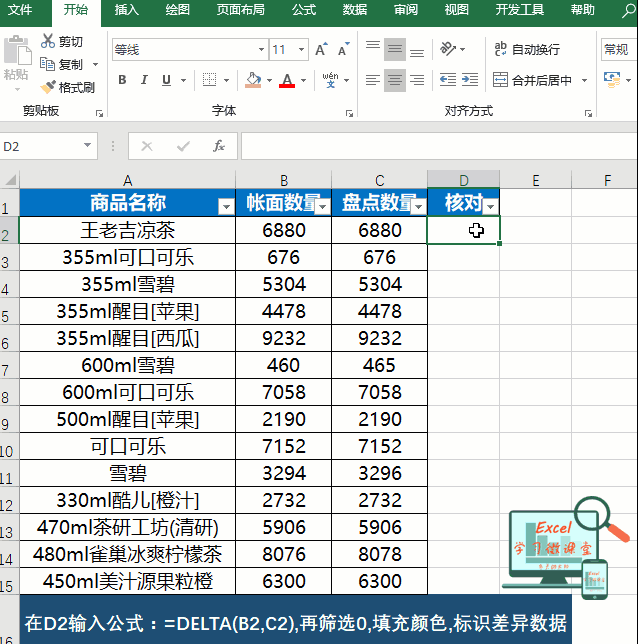Click the Copy icon
Image resolution: width=638 pixels, height=644 pixels.
coord(47,64)
